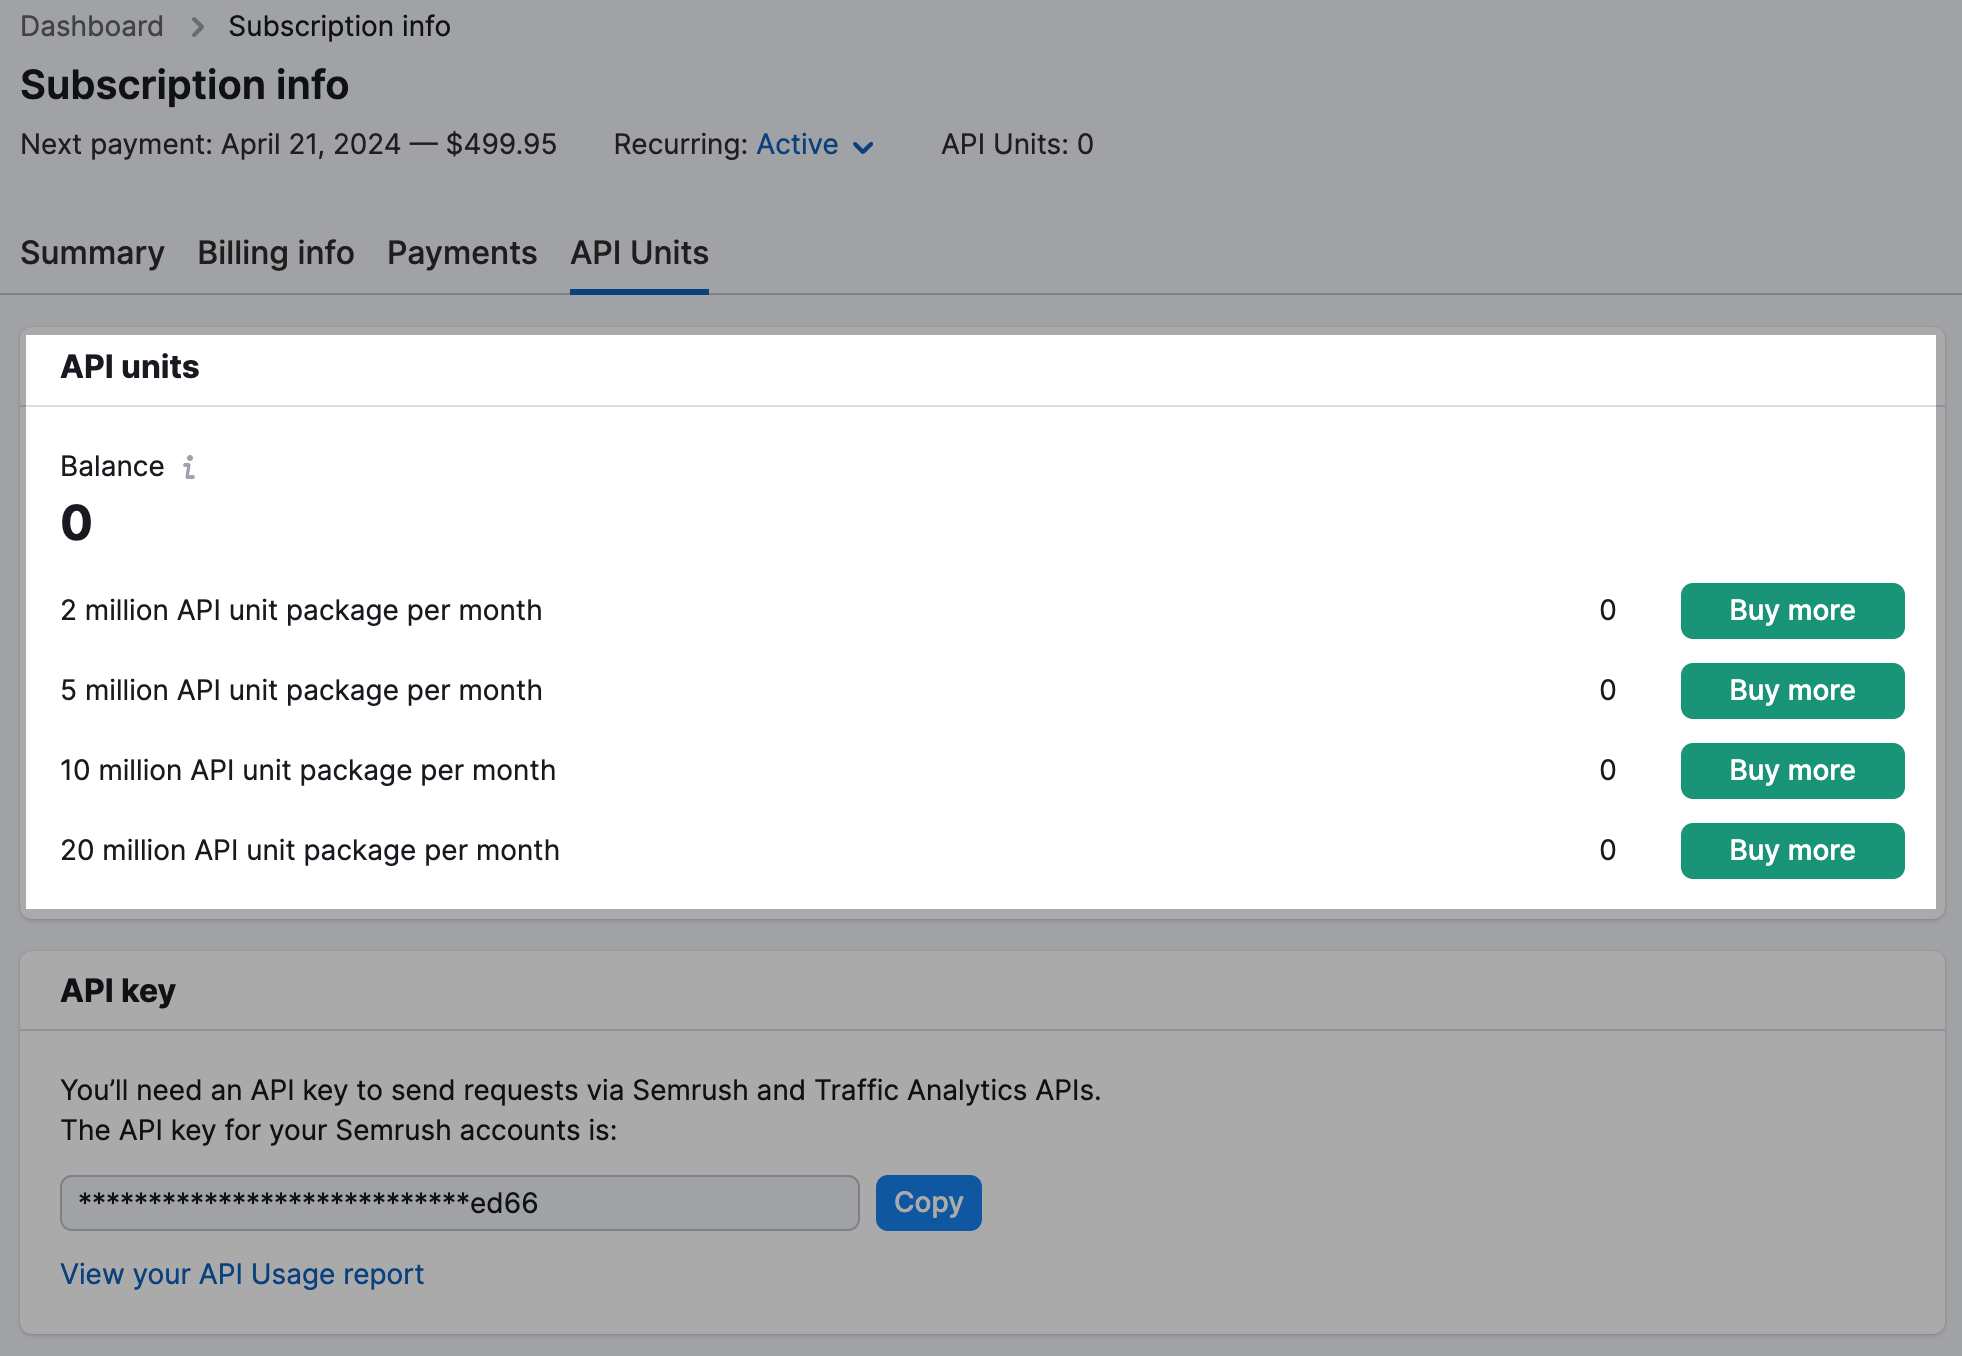Click the API units panel header
Image resolution: width=1962 pixels, height=1356 pixels.
coord(129,367)
